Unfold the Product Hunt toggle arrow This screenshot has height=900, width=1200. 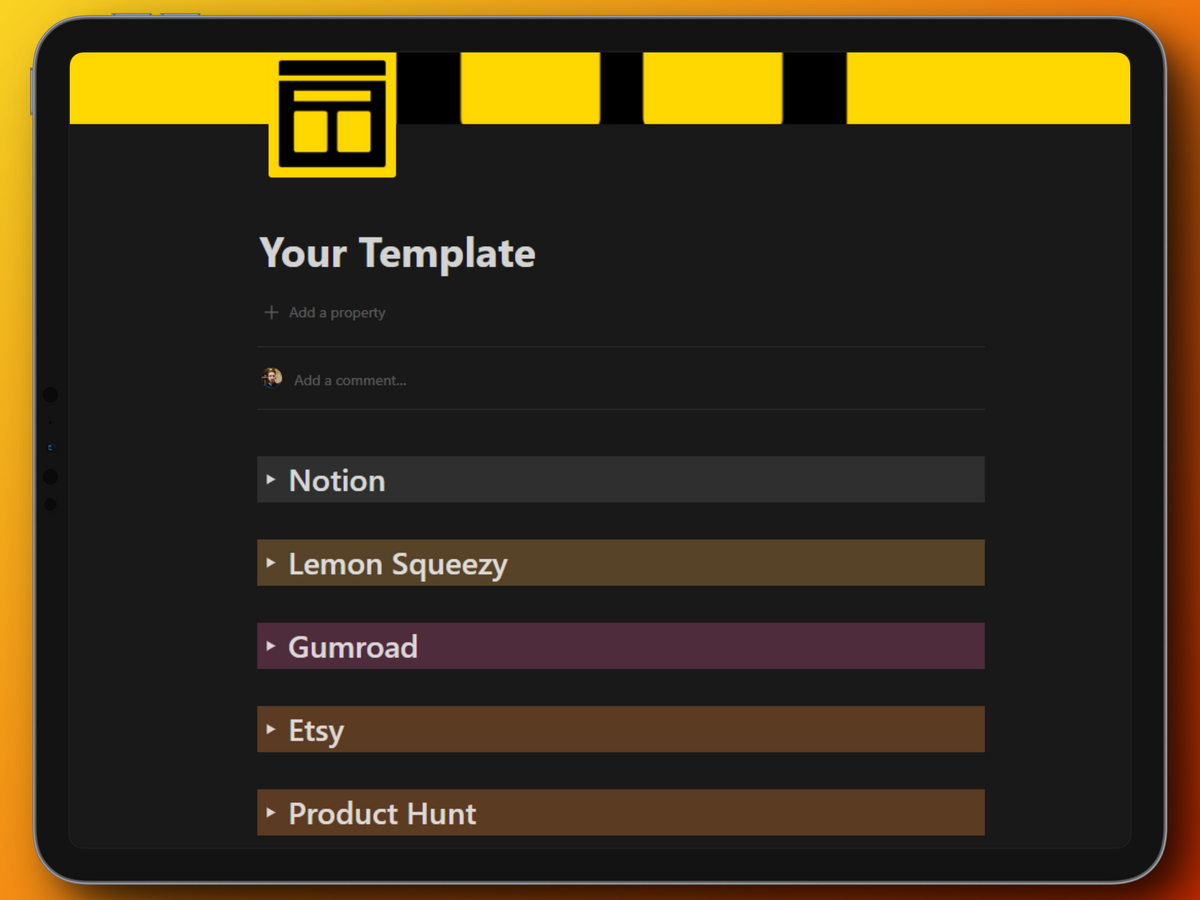pos(271,813)
